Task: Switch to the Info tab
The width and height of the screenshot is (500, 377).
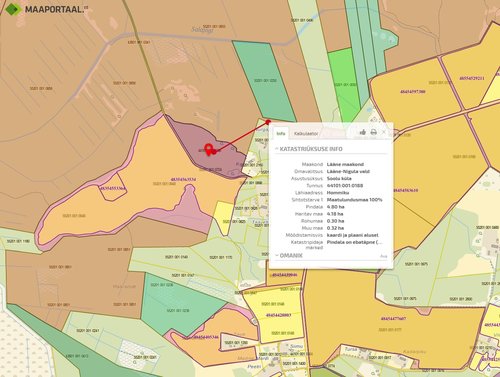Action: (281, 133)
